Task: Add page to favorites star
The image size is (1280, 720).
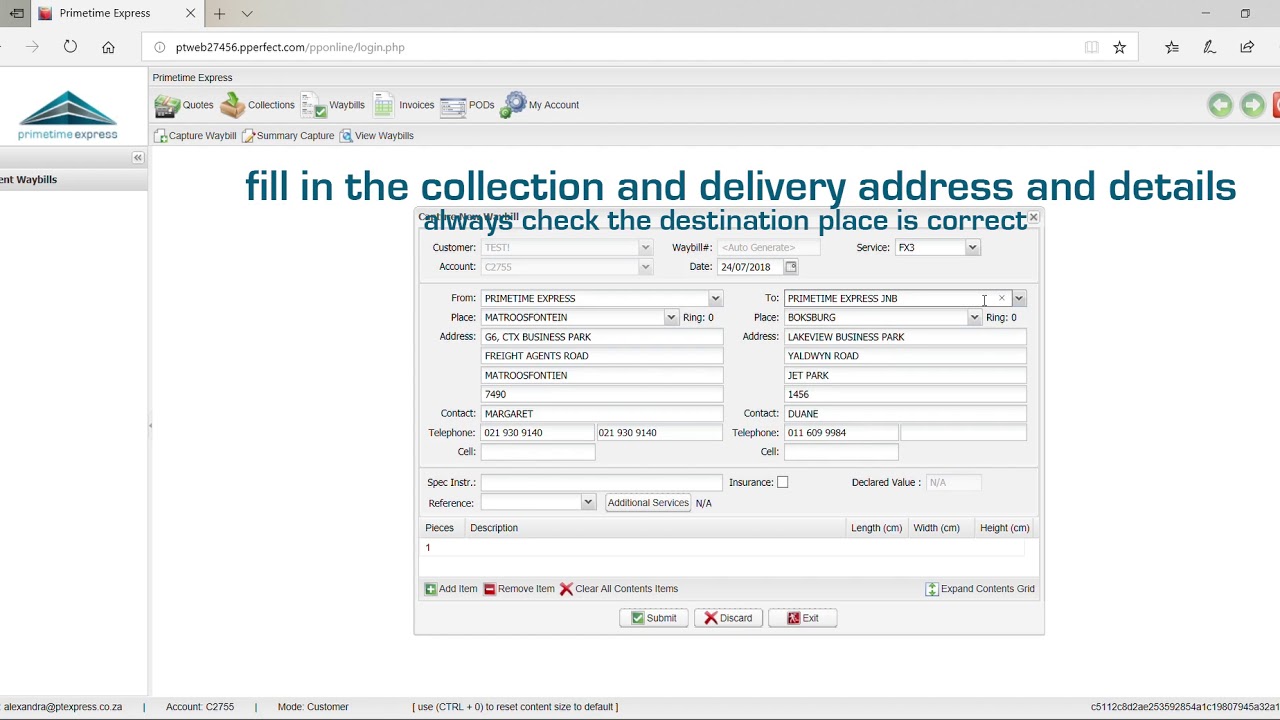Action: 1120,47
